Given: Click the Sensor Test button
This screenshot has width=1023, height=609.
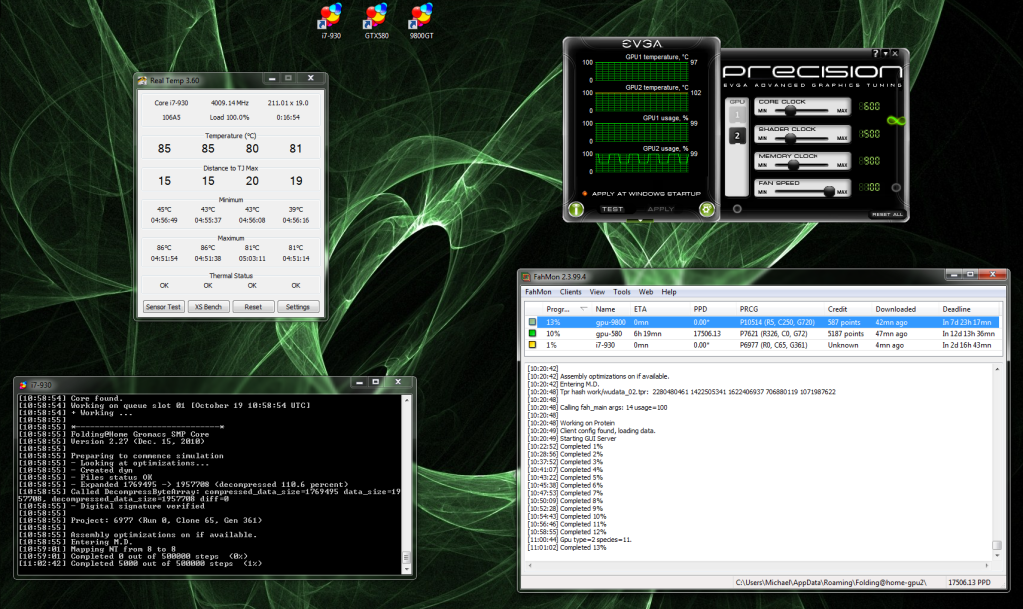Looking at the screenshot, I should [163, 307].
